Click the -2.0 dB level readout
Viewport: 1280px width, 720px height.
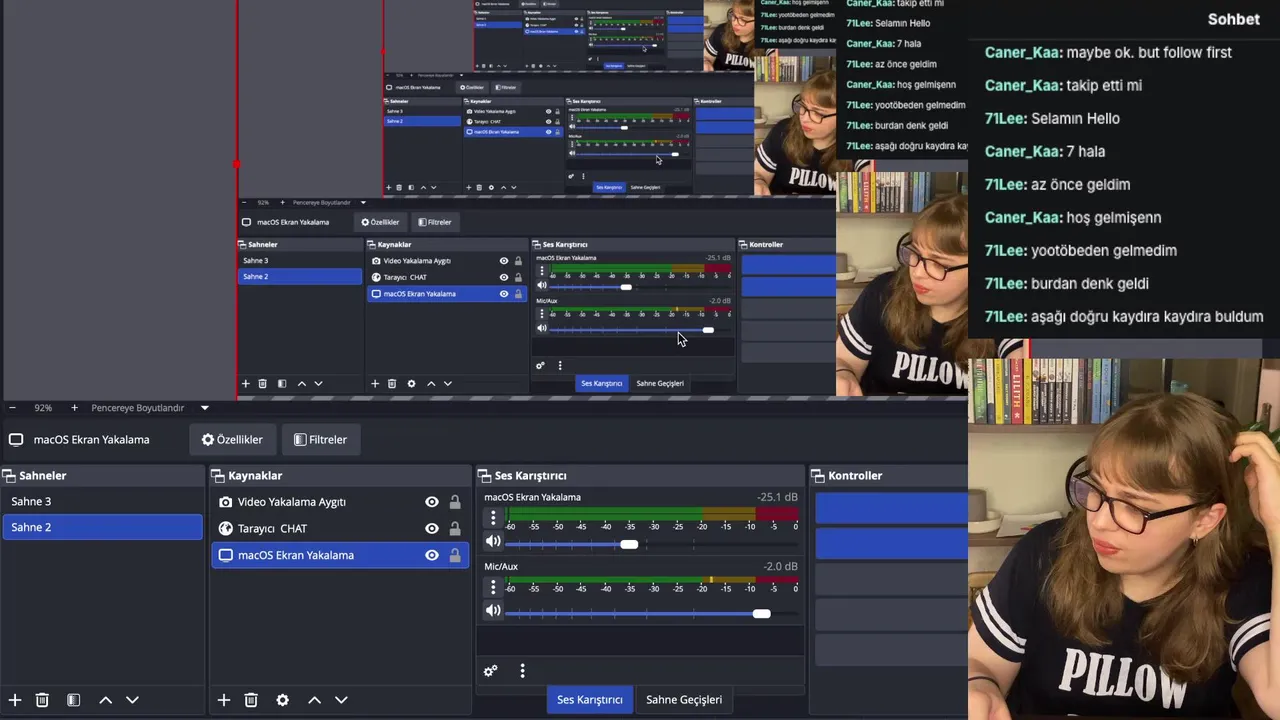click(x=781, y=566)
